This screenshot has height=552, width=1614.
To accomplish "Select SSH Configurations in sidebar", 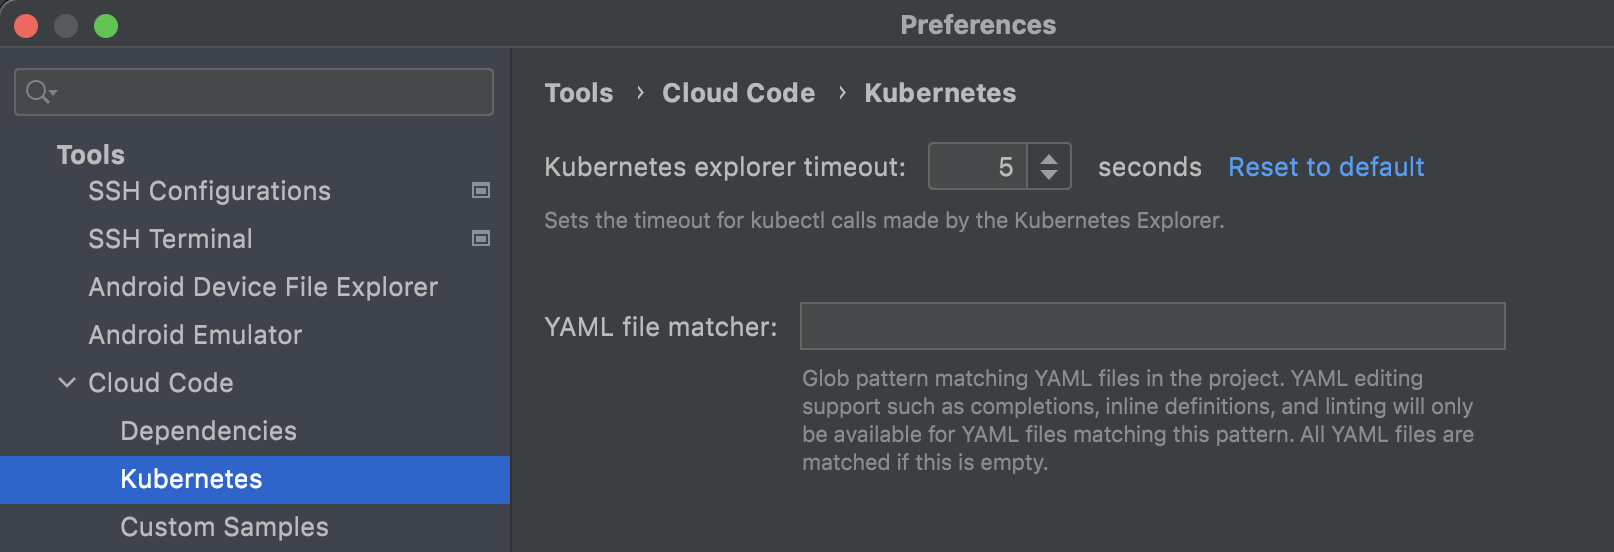I will pos(209,191).
